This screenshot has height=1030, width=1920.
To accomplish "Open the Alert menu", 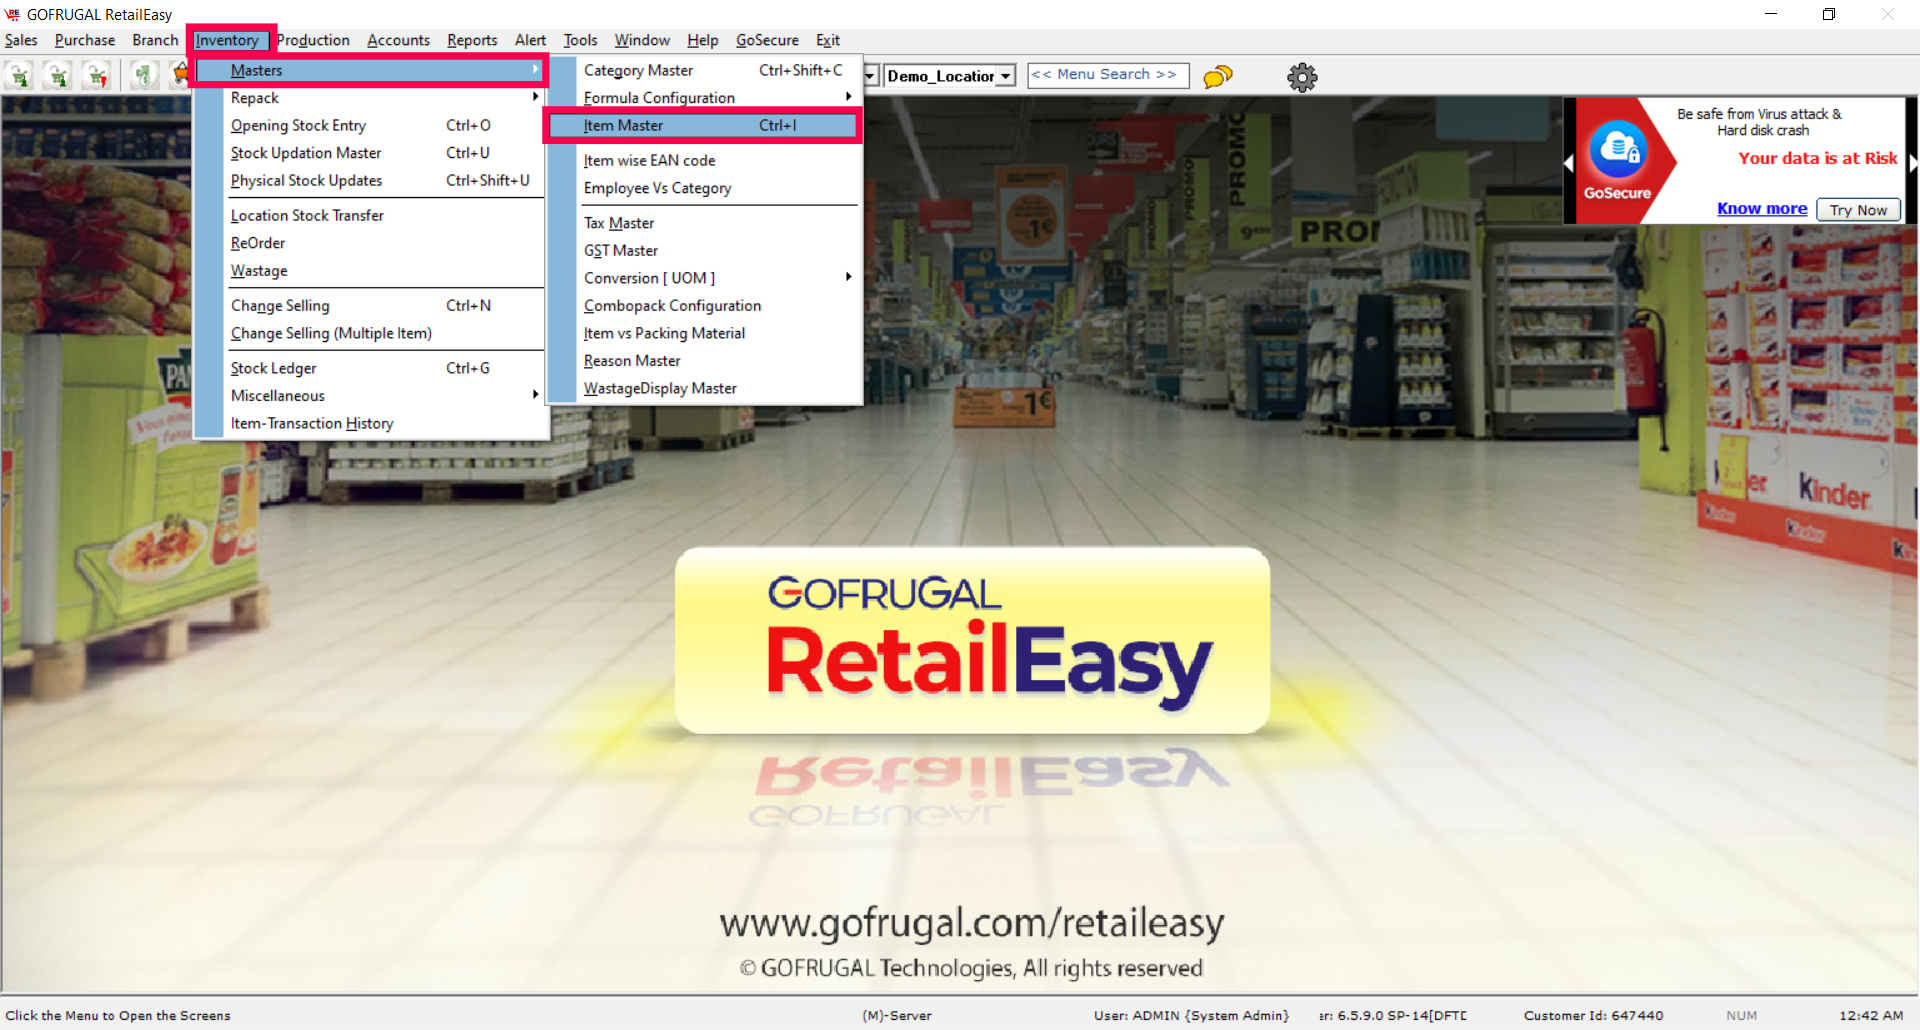I will pyautogui.click(x=530, y=40).
